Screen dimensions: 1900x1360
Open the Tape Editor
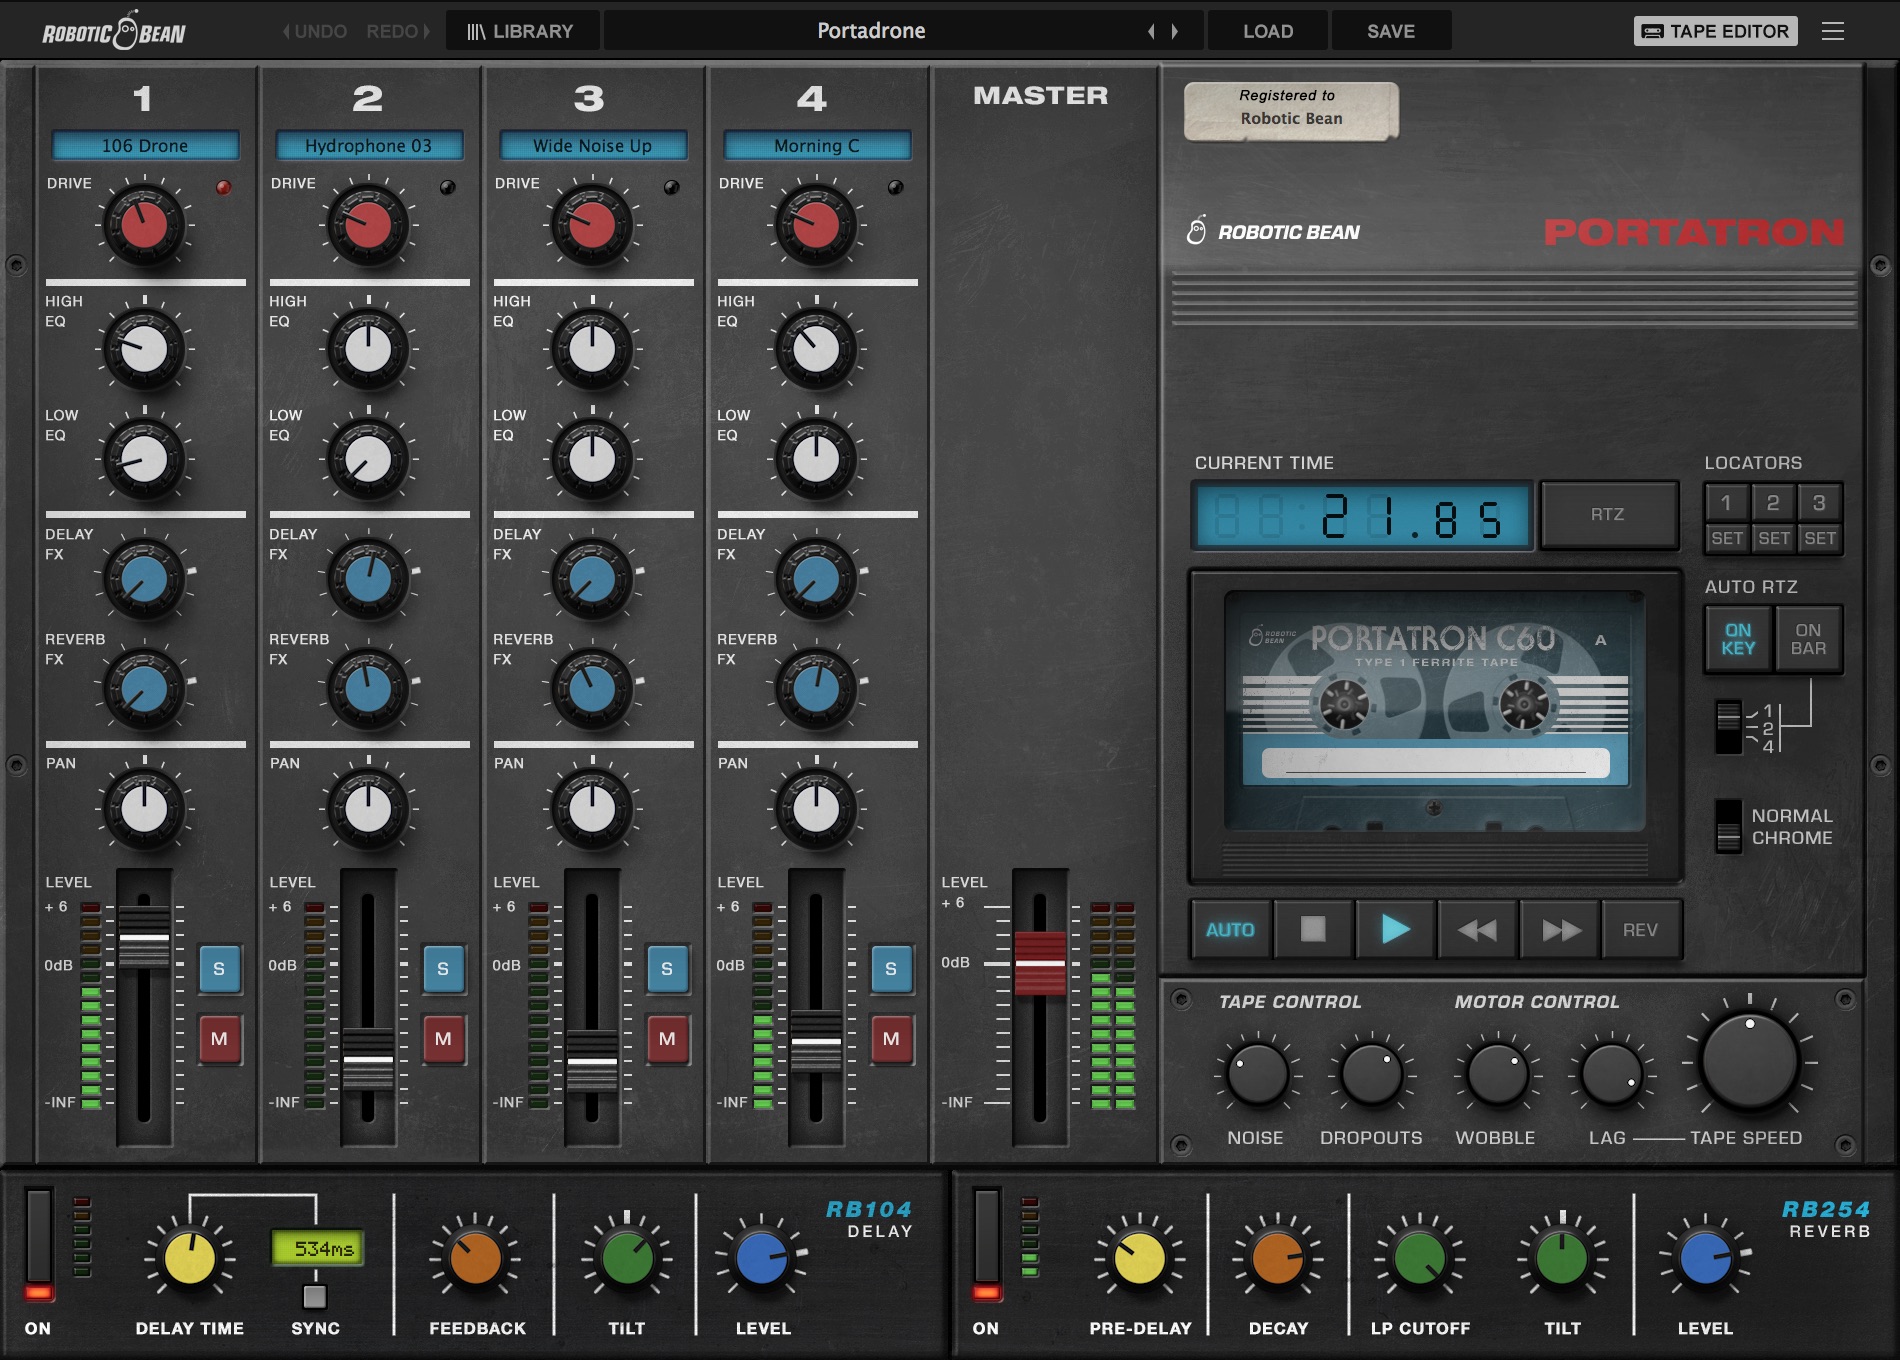1714,30
